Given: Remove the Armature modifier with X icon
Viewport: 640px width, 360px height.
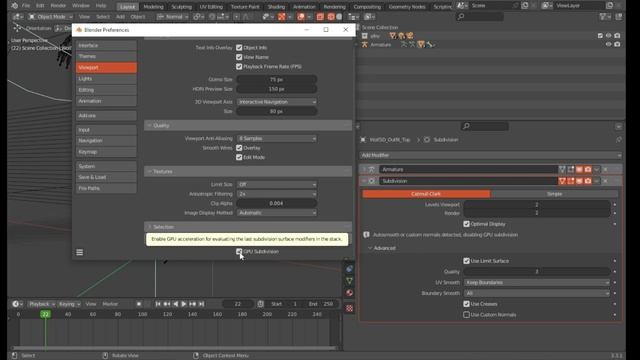Looking at the screenshot, I should point(605,169).
